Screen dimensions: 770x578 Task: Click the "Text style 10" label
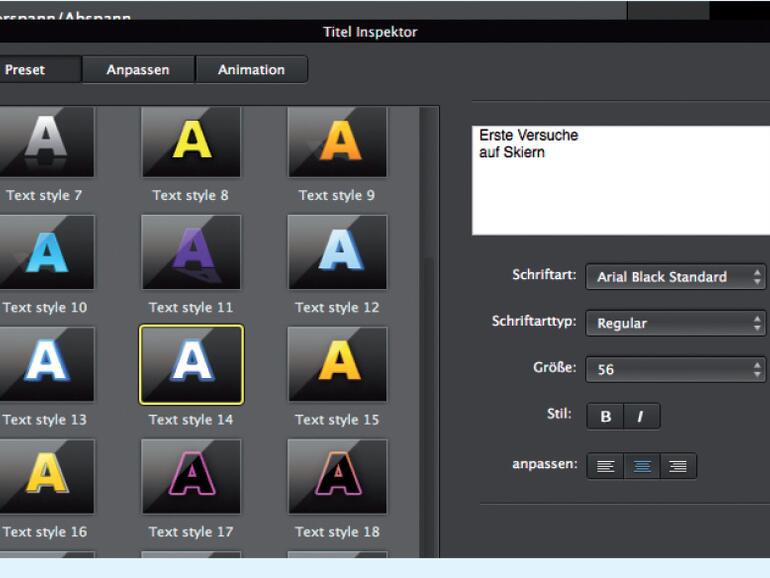coord(45,308)
